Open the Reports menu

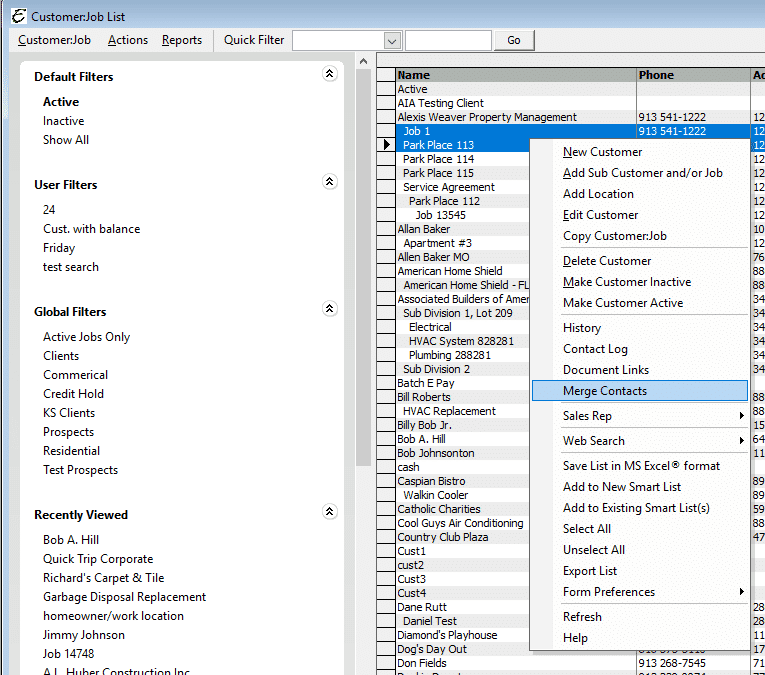[181, 40]
